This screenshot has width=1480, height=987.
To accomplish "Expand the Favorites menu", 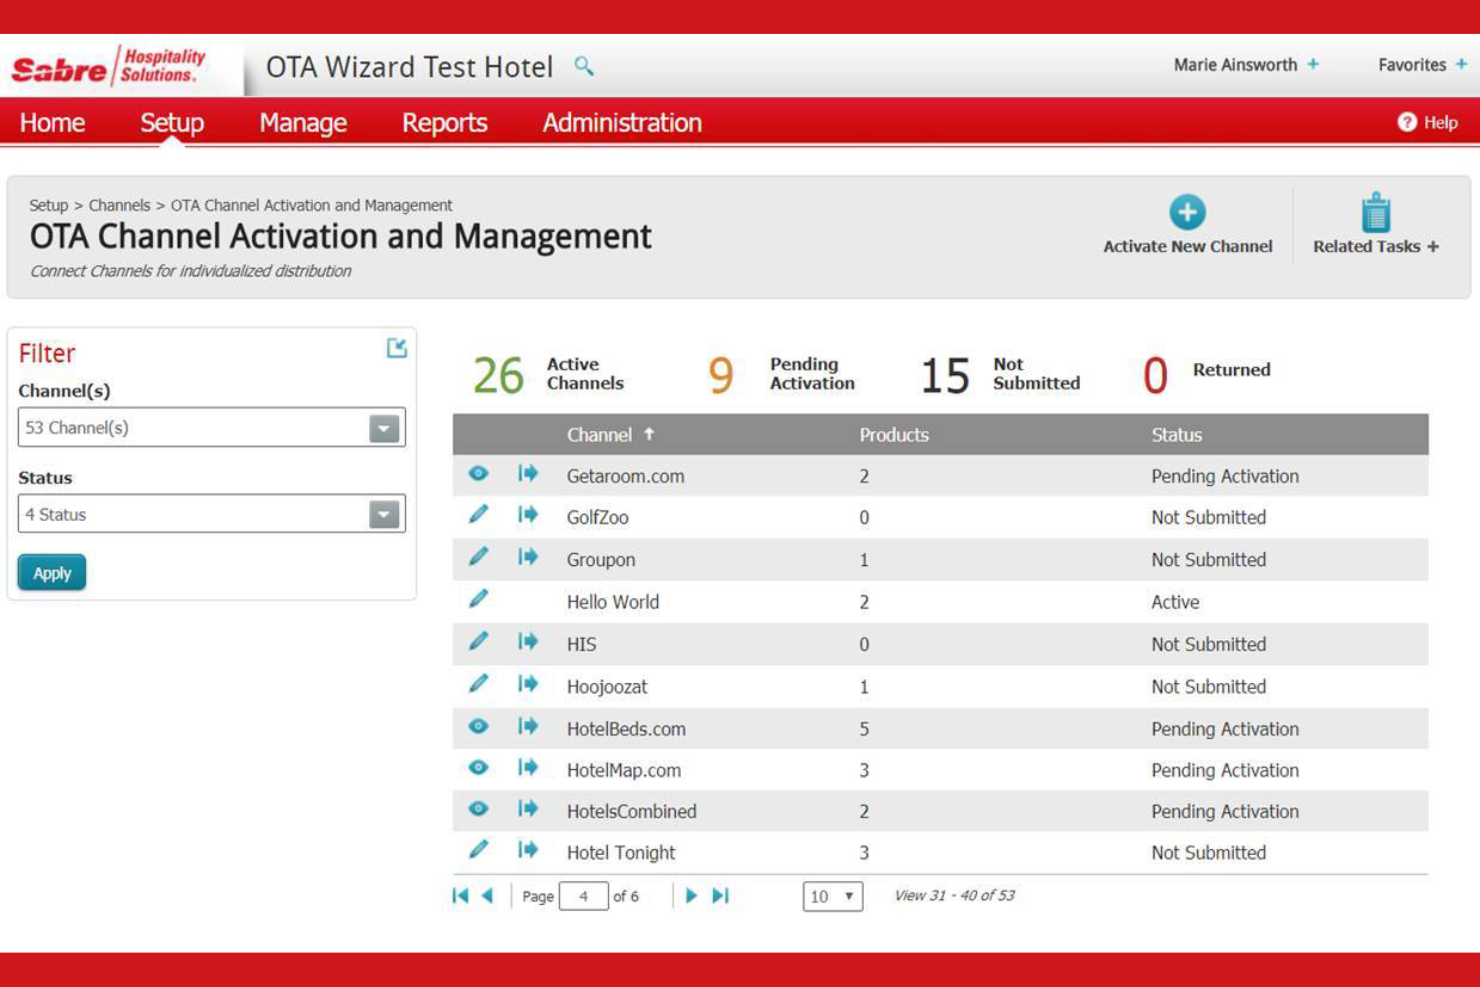I will pyautogui.click(x=1461, y=64).
